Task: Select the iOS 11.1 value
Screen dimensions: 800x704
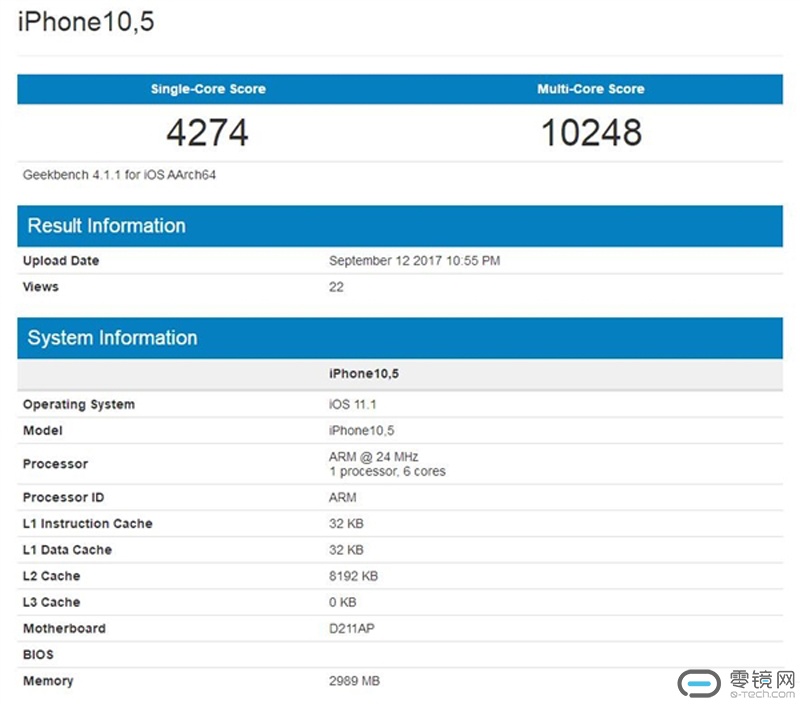Action: coord(353,405)
